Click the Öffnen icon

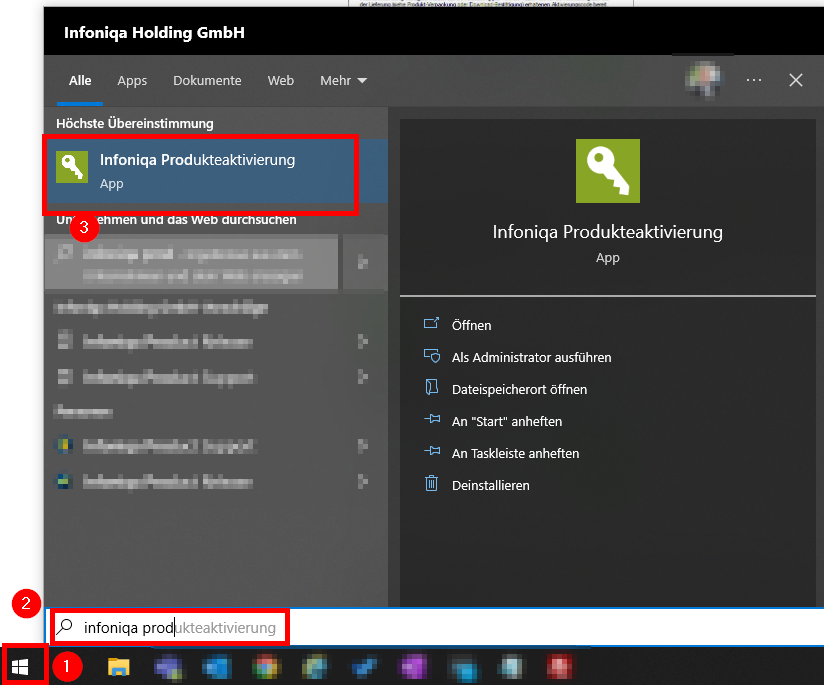click(431, 323)
